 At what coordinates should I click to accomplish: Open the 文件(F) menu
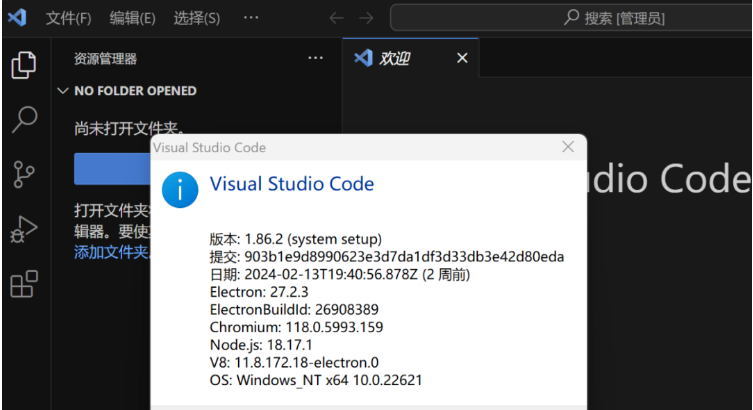click(x=68, y=18)
